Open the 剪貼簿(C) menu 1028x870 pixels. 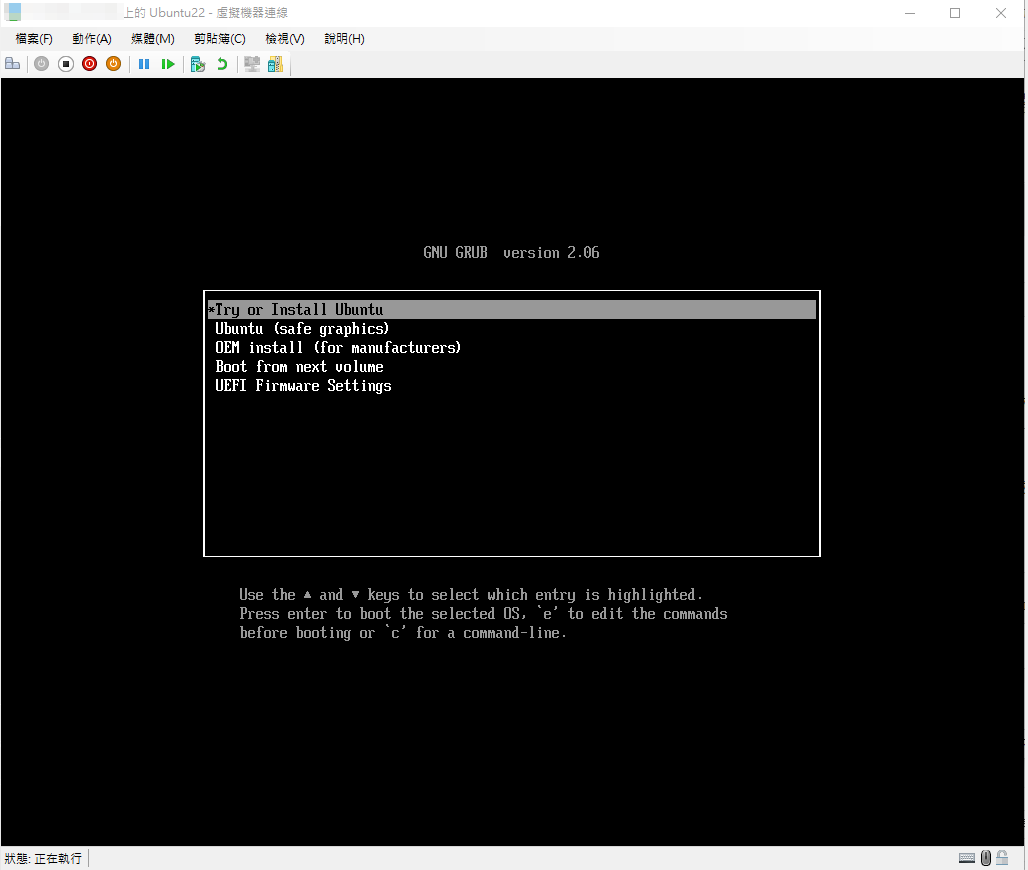pyautogui.click(x=220, y=39)
